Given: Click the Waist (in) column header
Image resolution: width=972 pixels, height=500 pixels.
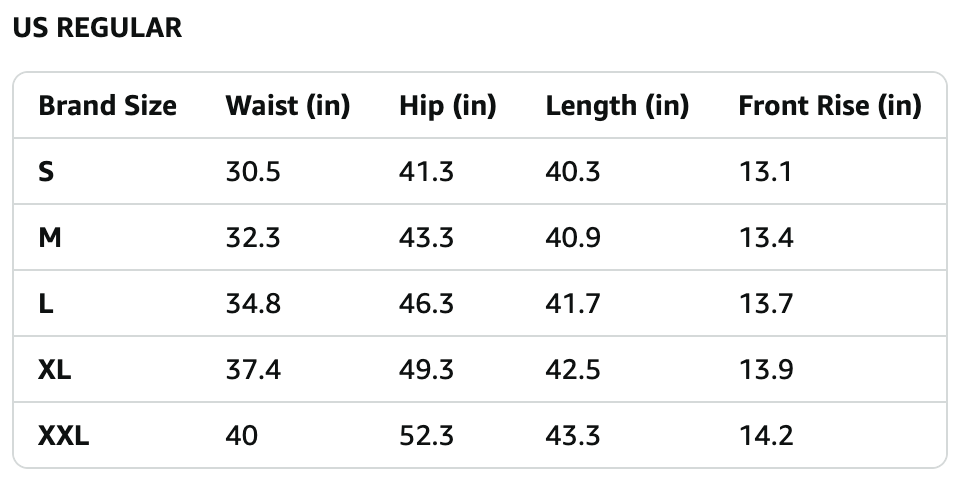Looking at the screenshot, I should (x=288, y=106).
